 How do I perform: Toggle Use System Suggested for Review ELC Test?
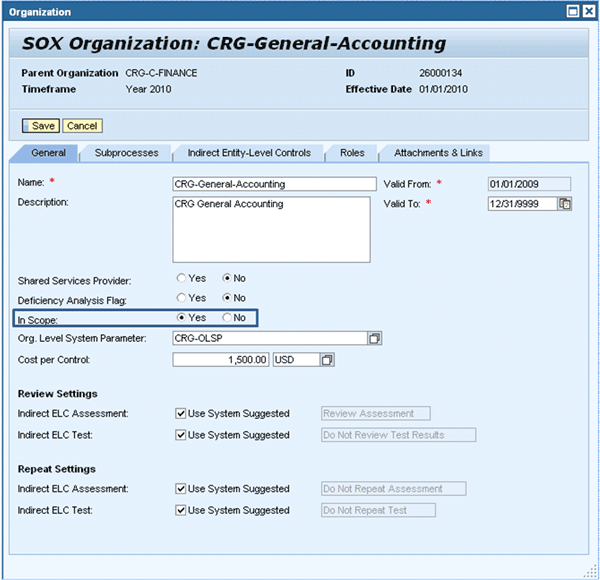click(180, 435)
